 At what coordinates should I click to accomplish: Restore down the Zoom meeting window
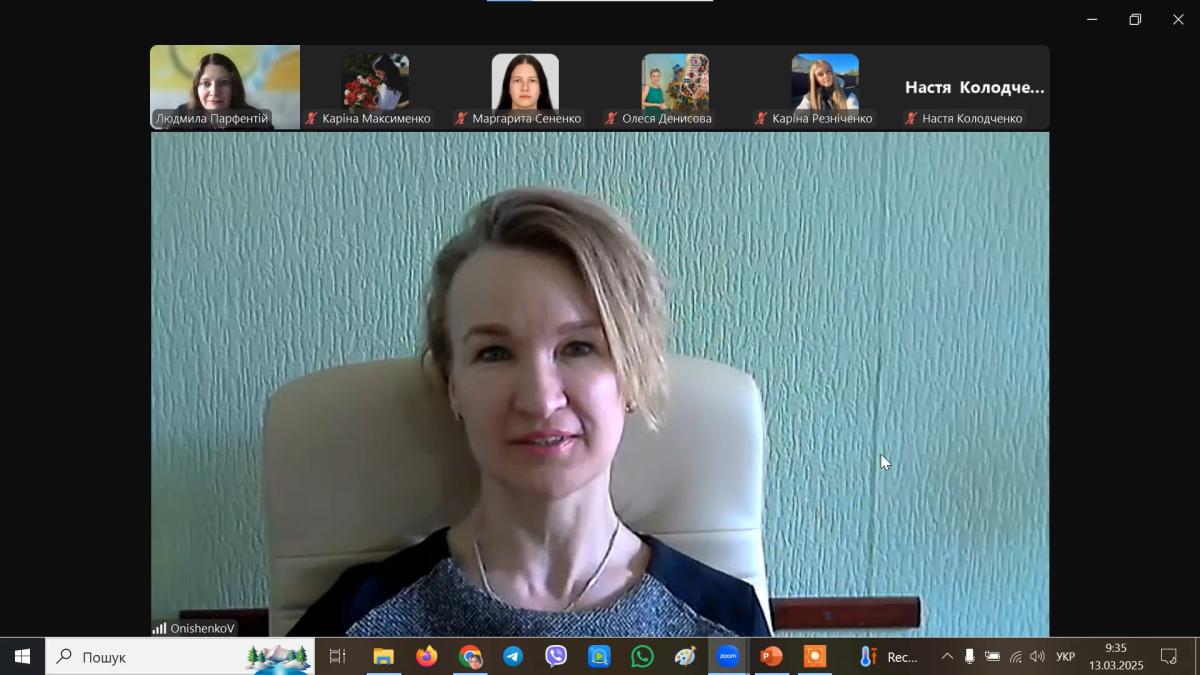pyautogui.click(x=1135, y=19)
